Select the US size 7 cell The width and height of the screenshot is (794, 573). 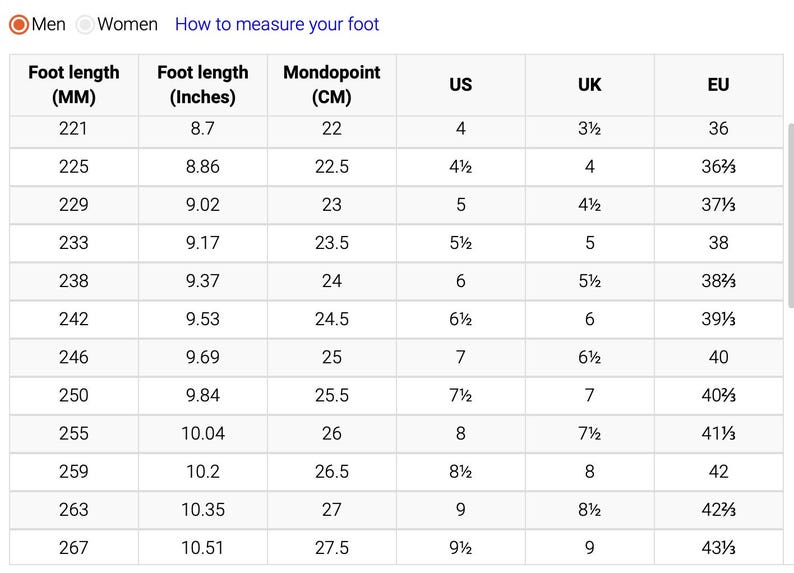click(460, 357)
